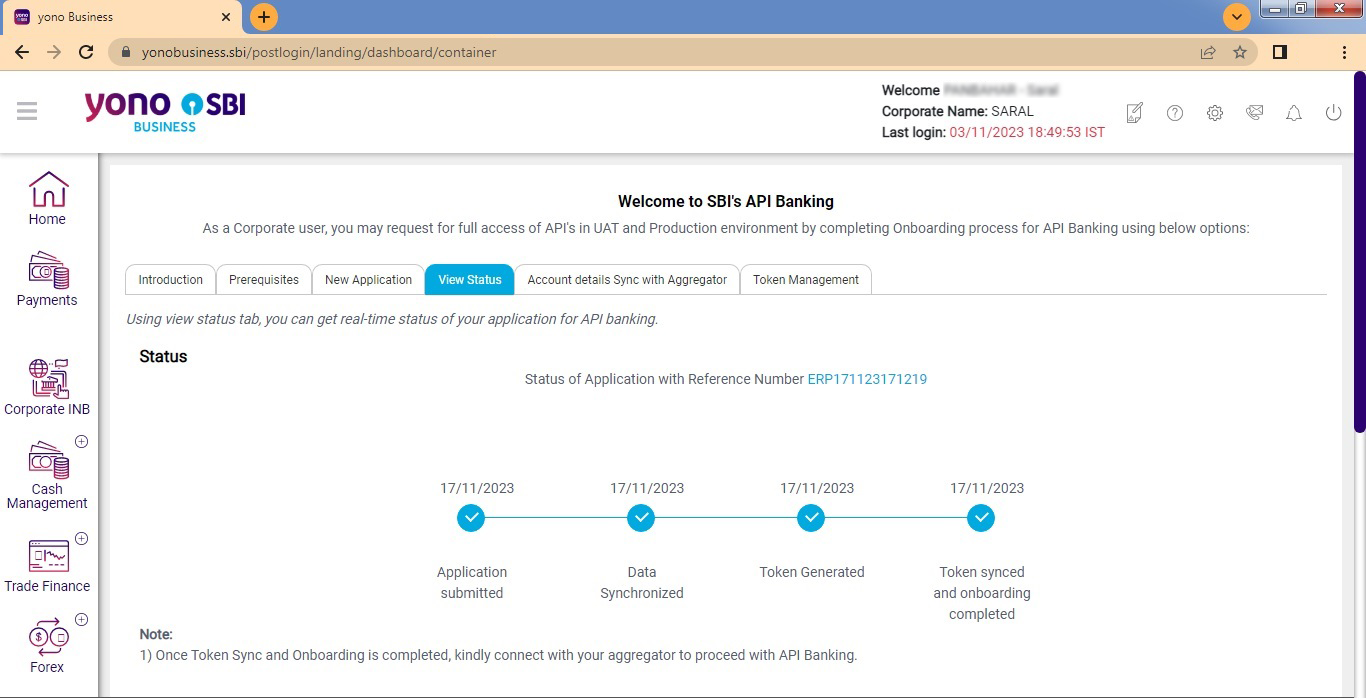Select the View Status tab
Image resolution: width=1366 pixels, height=698 pixels.
(470, 280)
